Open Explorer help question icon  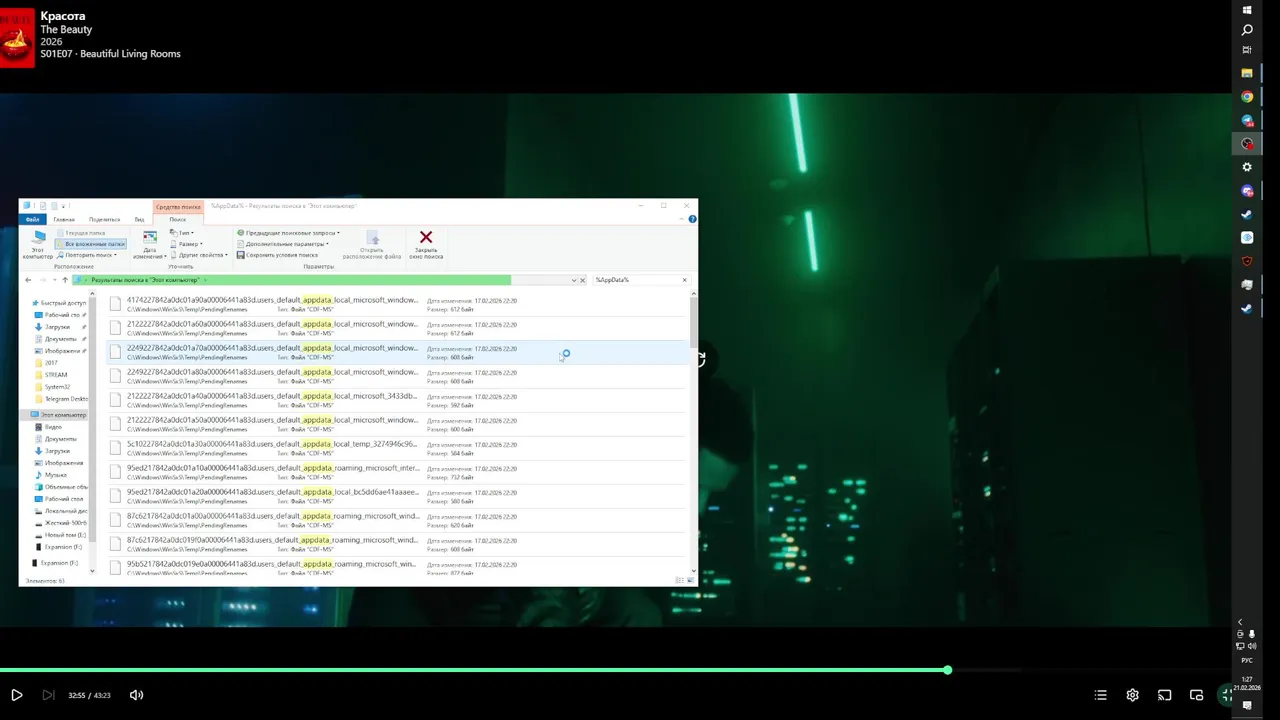[x=692, y=219]
